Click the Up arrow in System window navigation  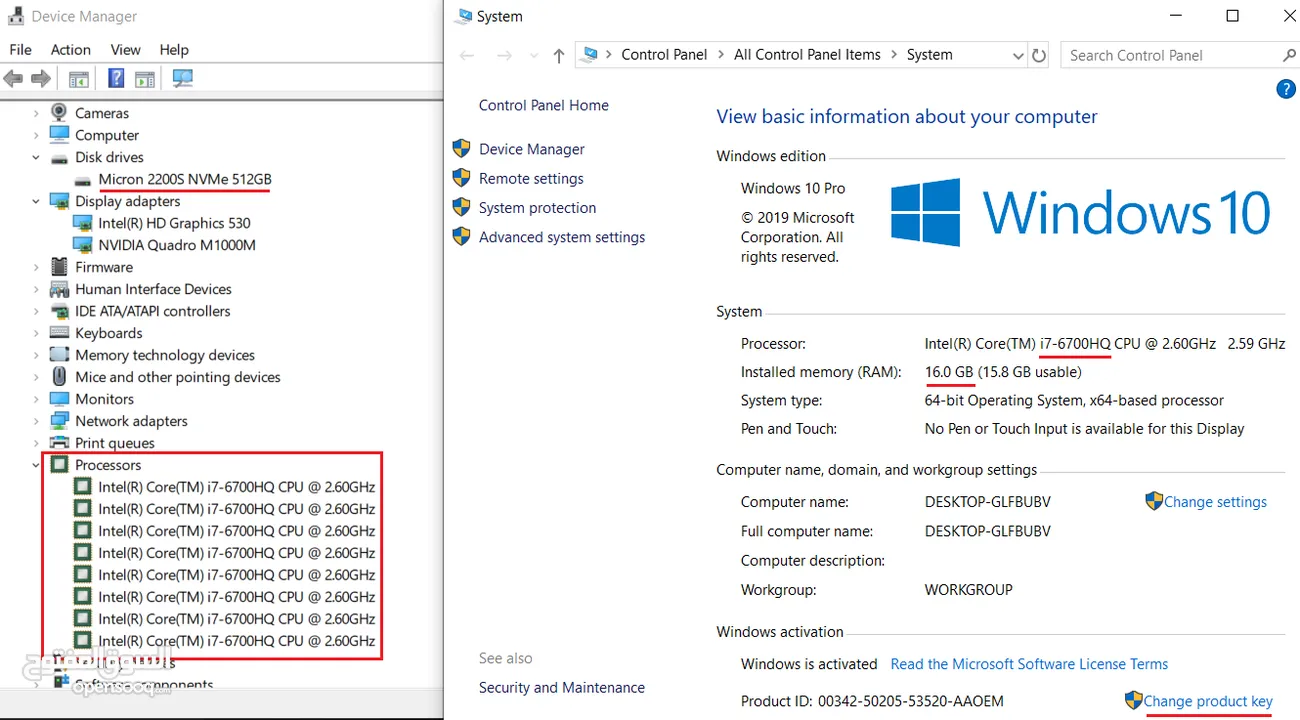point(559,56)
